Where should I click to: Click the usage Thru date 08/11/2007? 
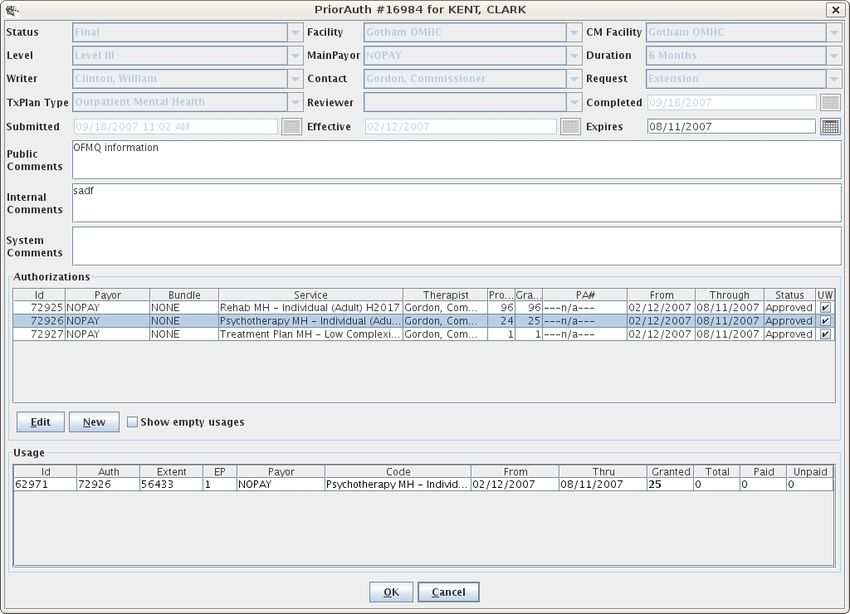coord(603,484)
